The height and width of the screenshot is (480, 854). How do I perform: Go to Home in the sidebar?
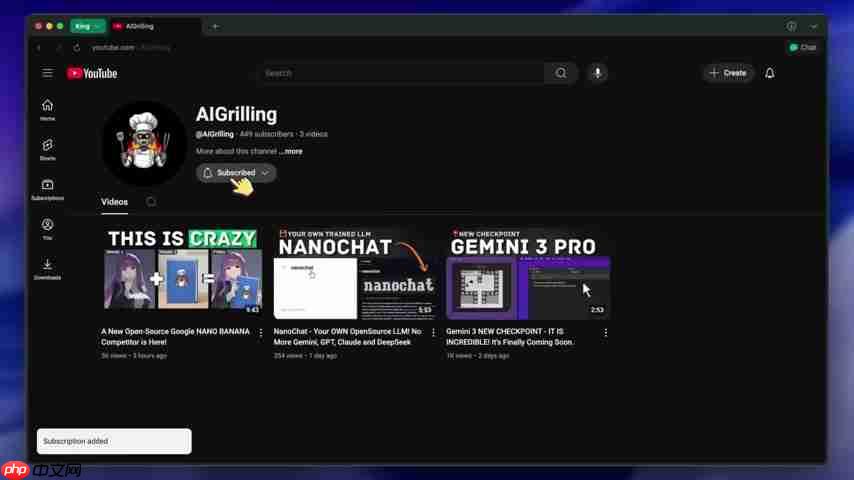pos(47,109)
